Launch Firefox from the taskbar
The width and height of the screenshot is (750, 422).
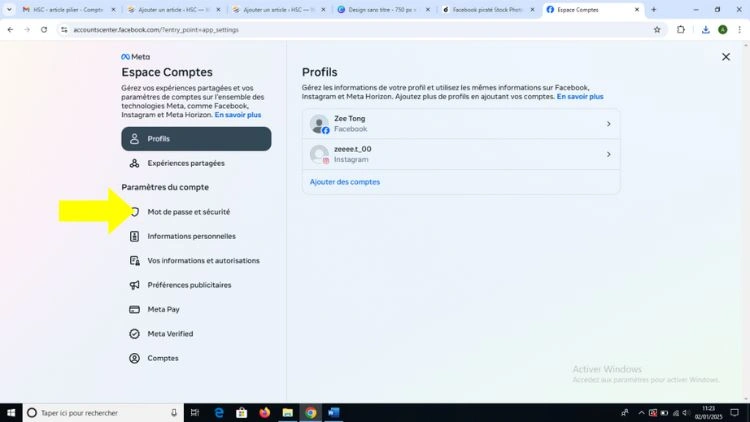(x=265, y=412)
